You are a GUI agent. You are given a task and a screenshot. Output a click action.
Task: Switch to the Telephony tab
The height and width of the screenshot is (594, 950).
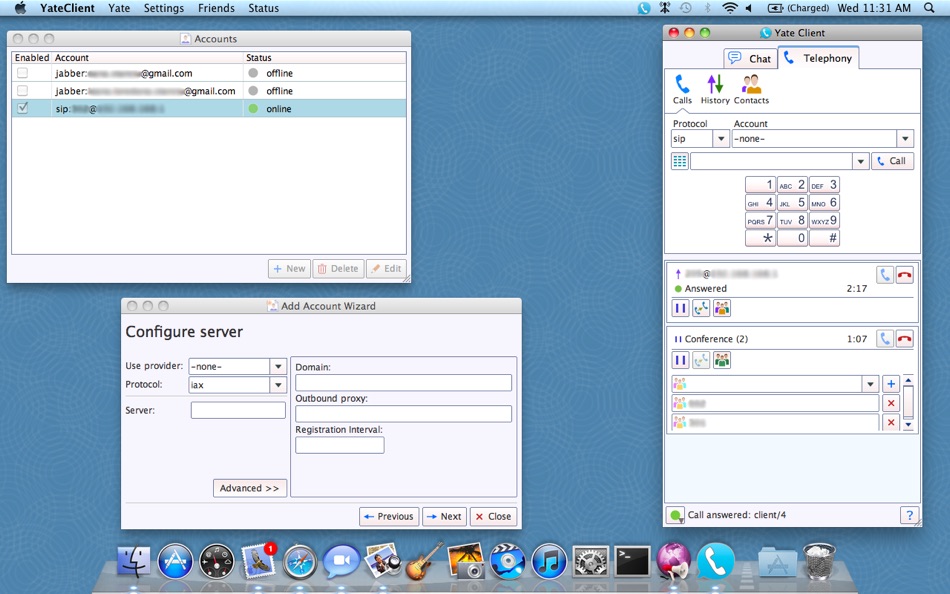(x=819, y=58)
